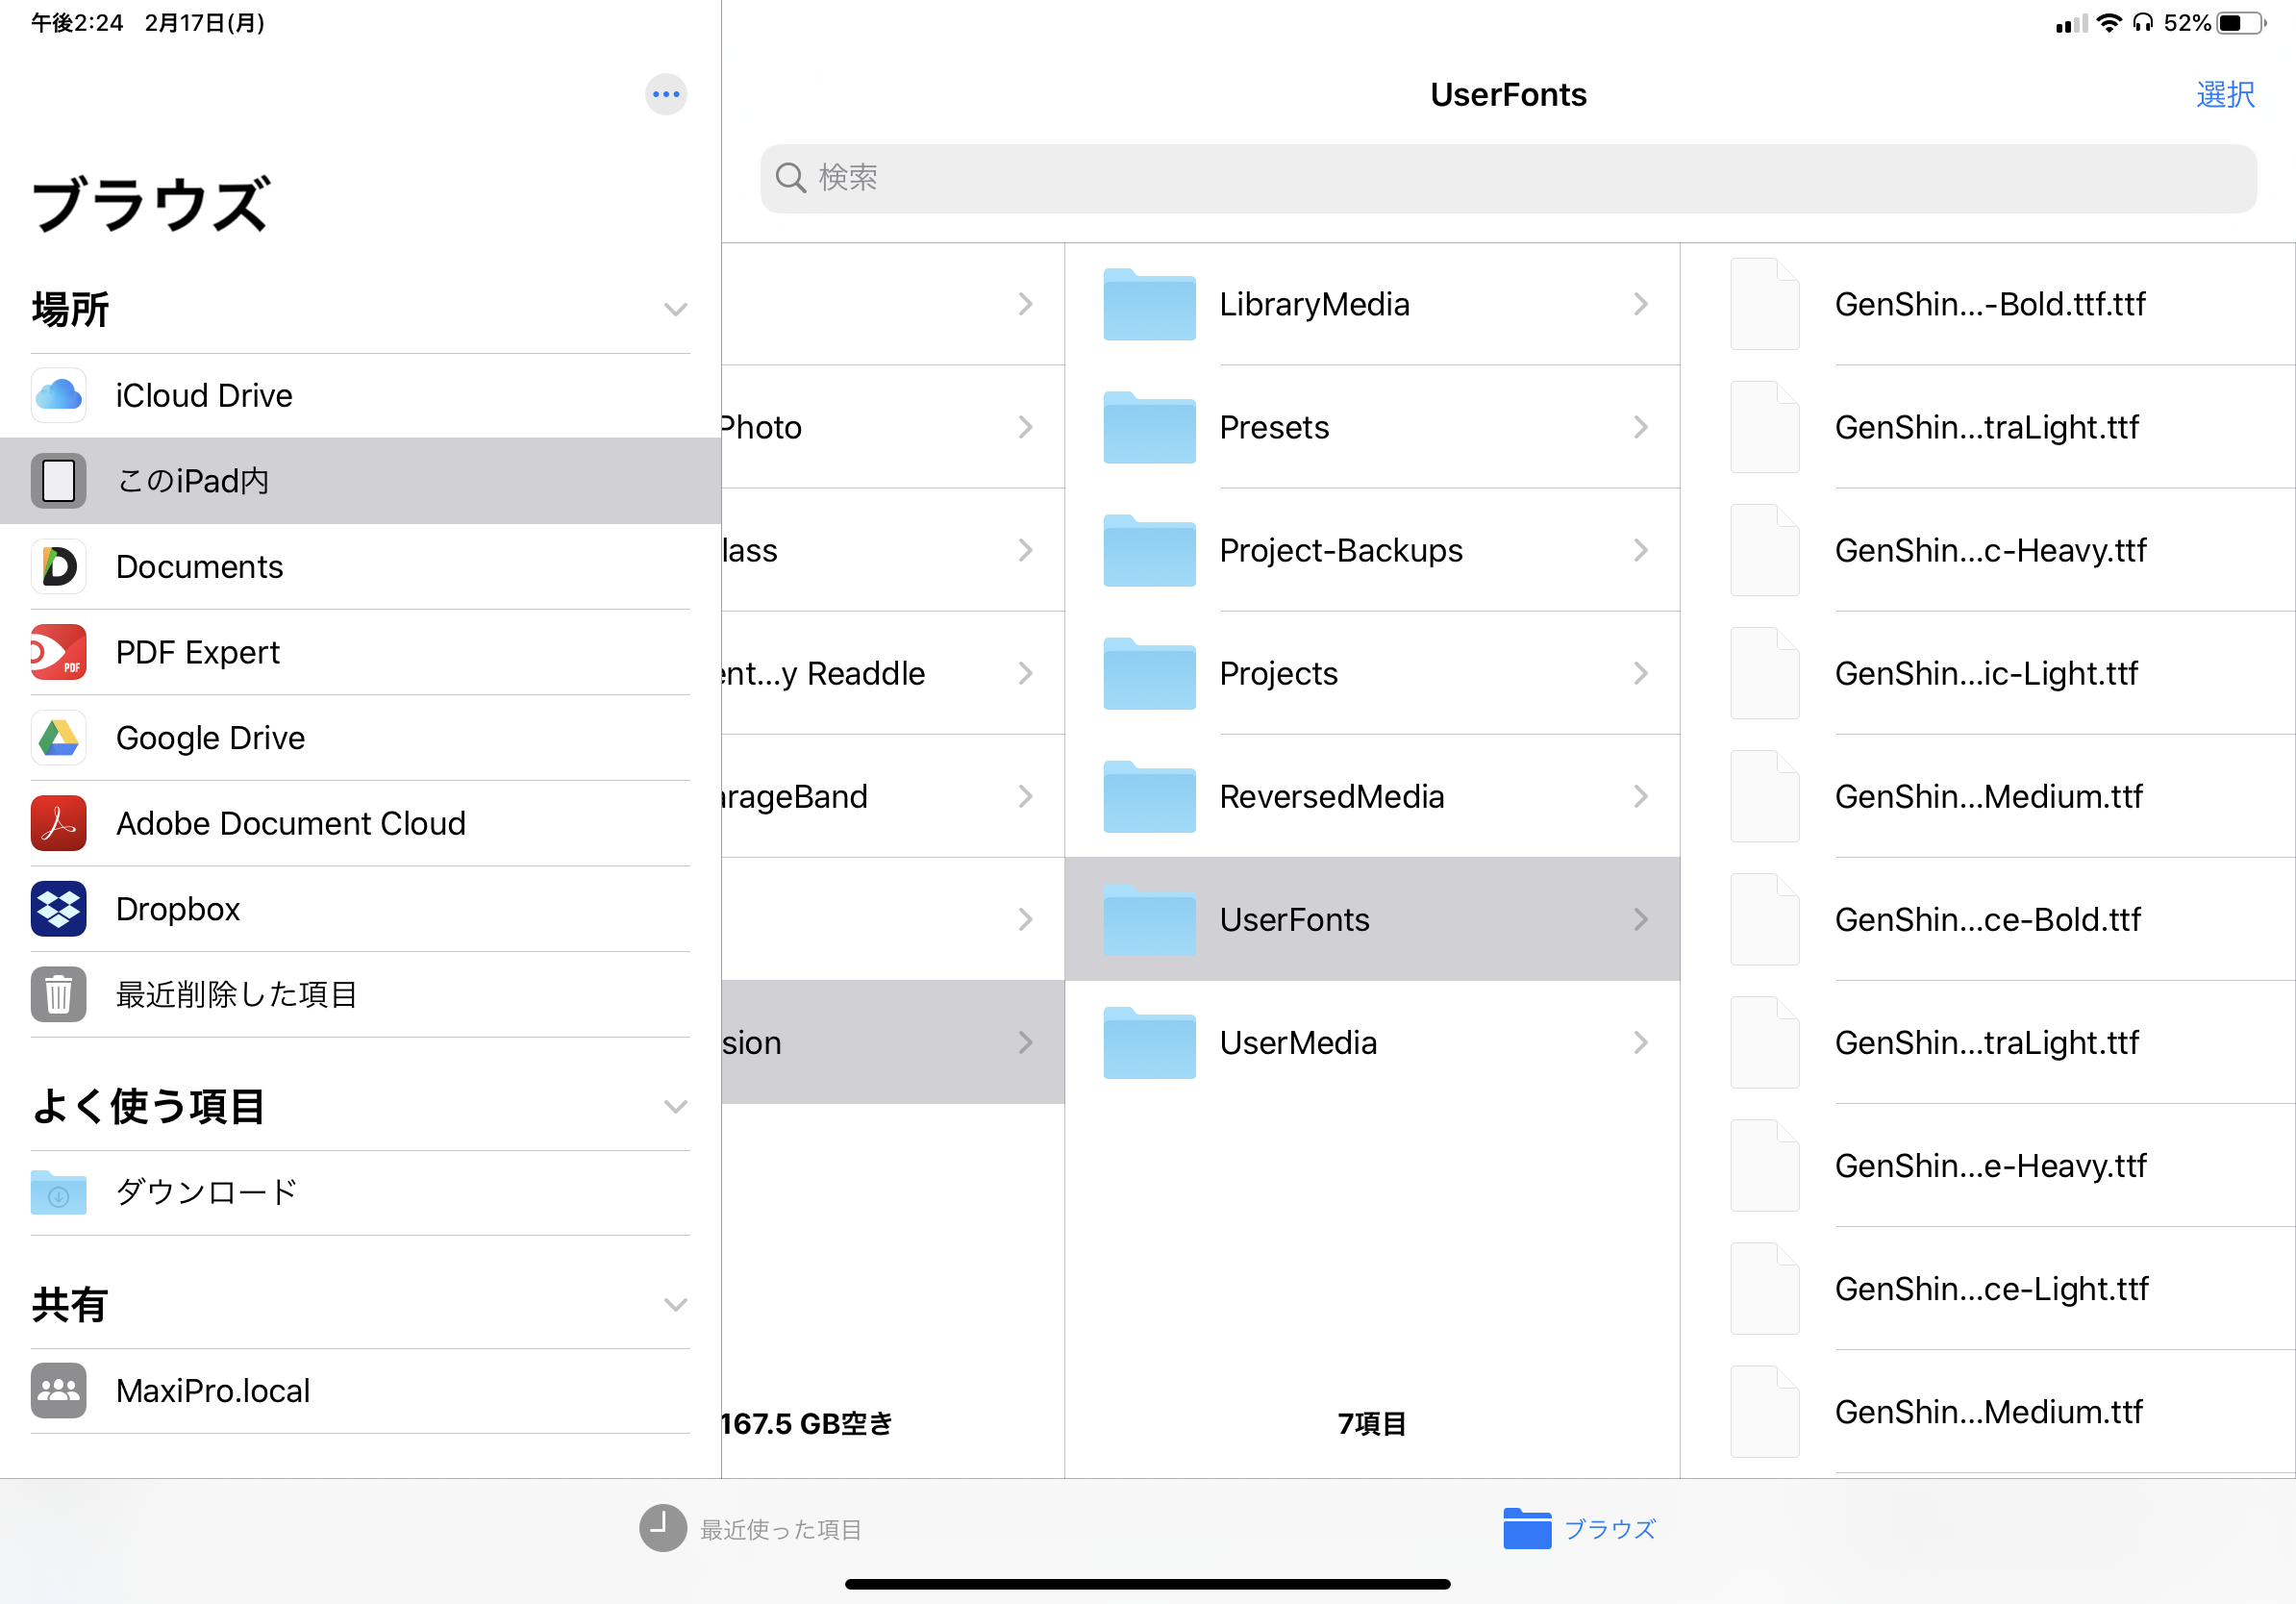The image size is (2296, 1604).
Task: Select the PDF Expert icon
Action: (58, 652)
